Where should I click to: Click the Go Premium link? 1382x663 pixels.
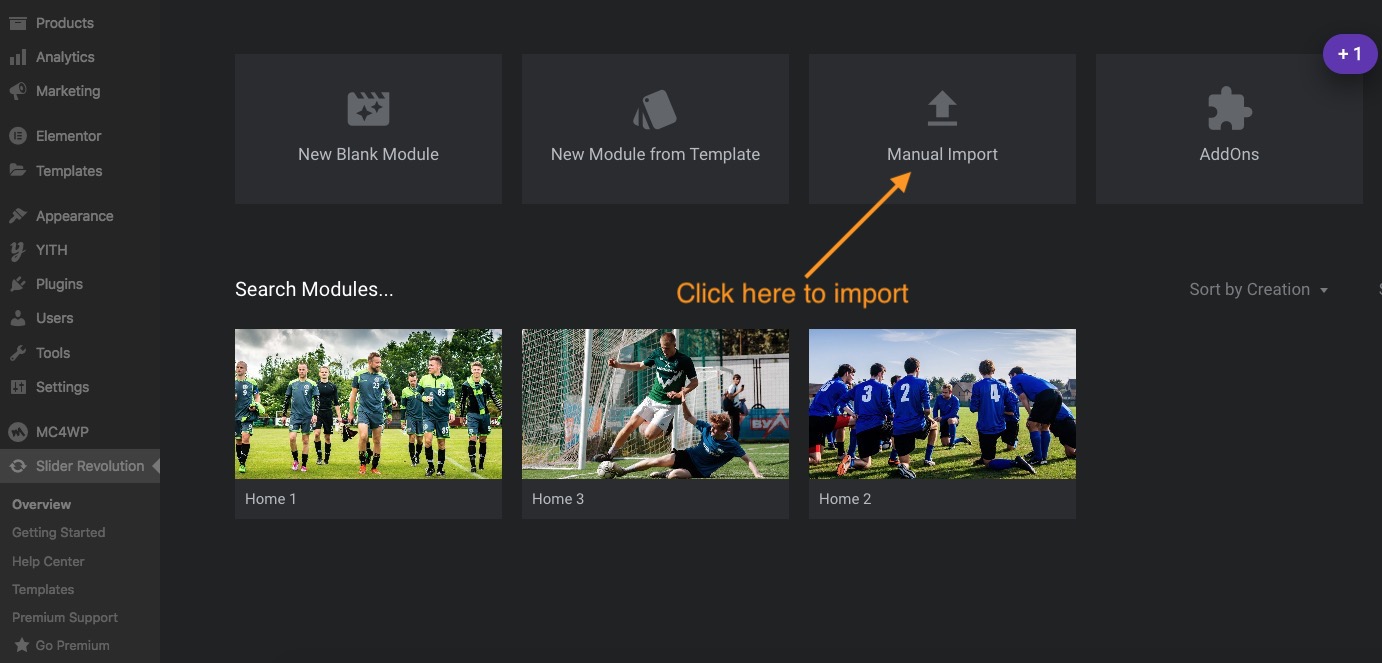pyautogui.click(x=72, y=645)
